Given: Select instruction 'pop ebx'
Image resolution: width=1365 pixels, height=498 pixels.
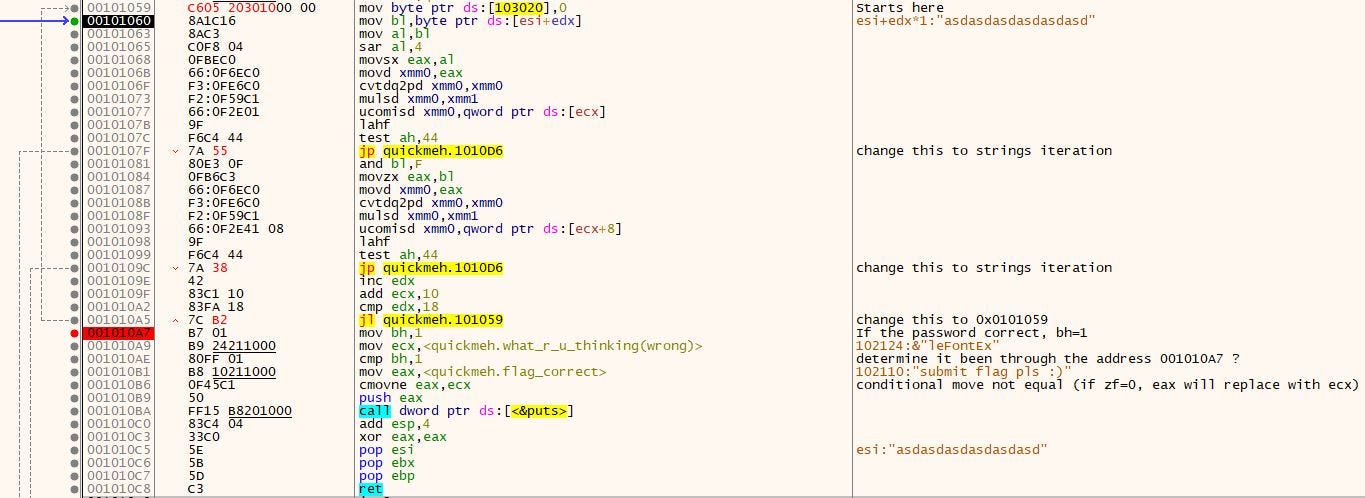Looking at the screenshot, I should pyautogui.click(x=385, y=463).
